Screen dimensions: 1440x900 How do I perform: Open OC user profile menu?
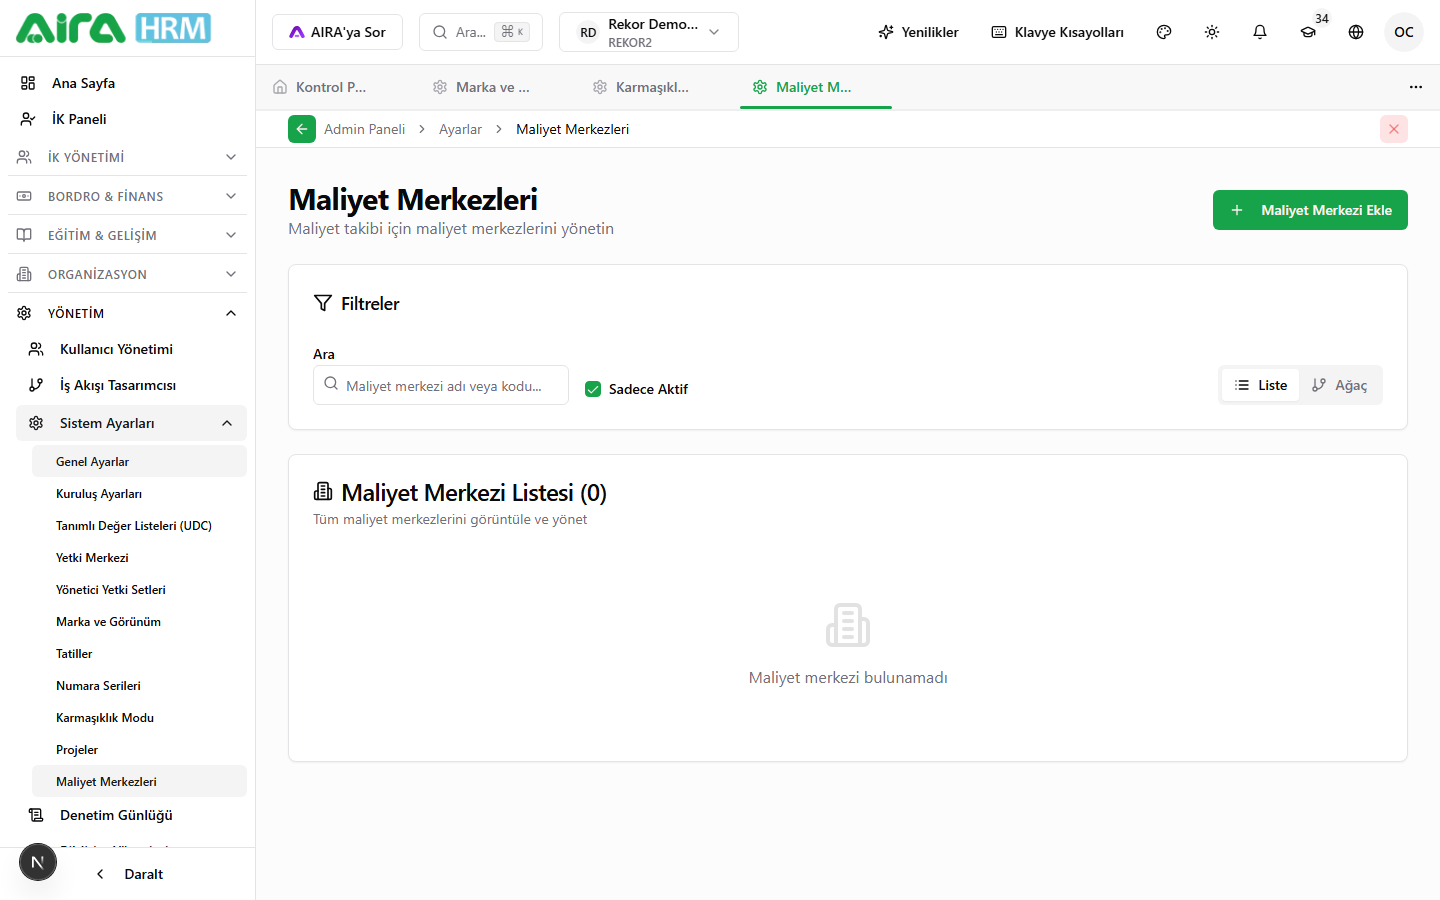point(1404,32)
